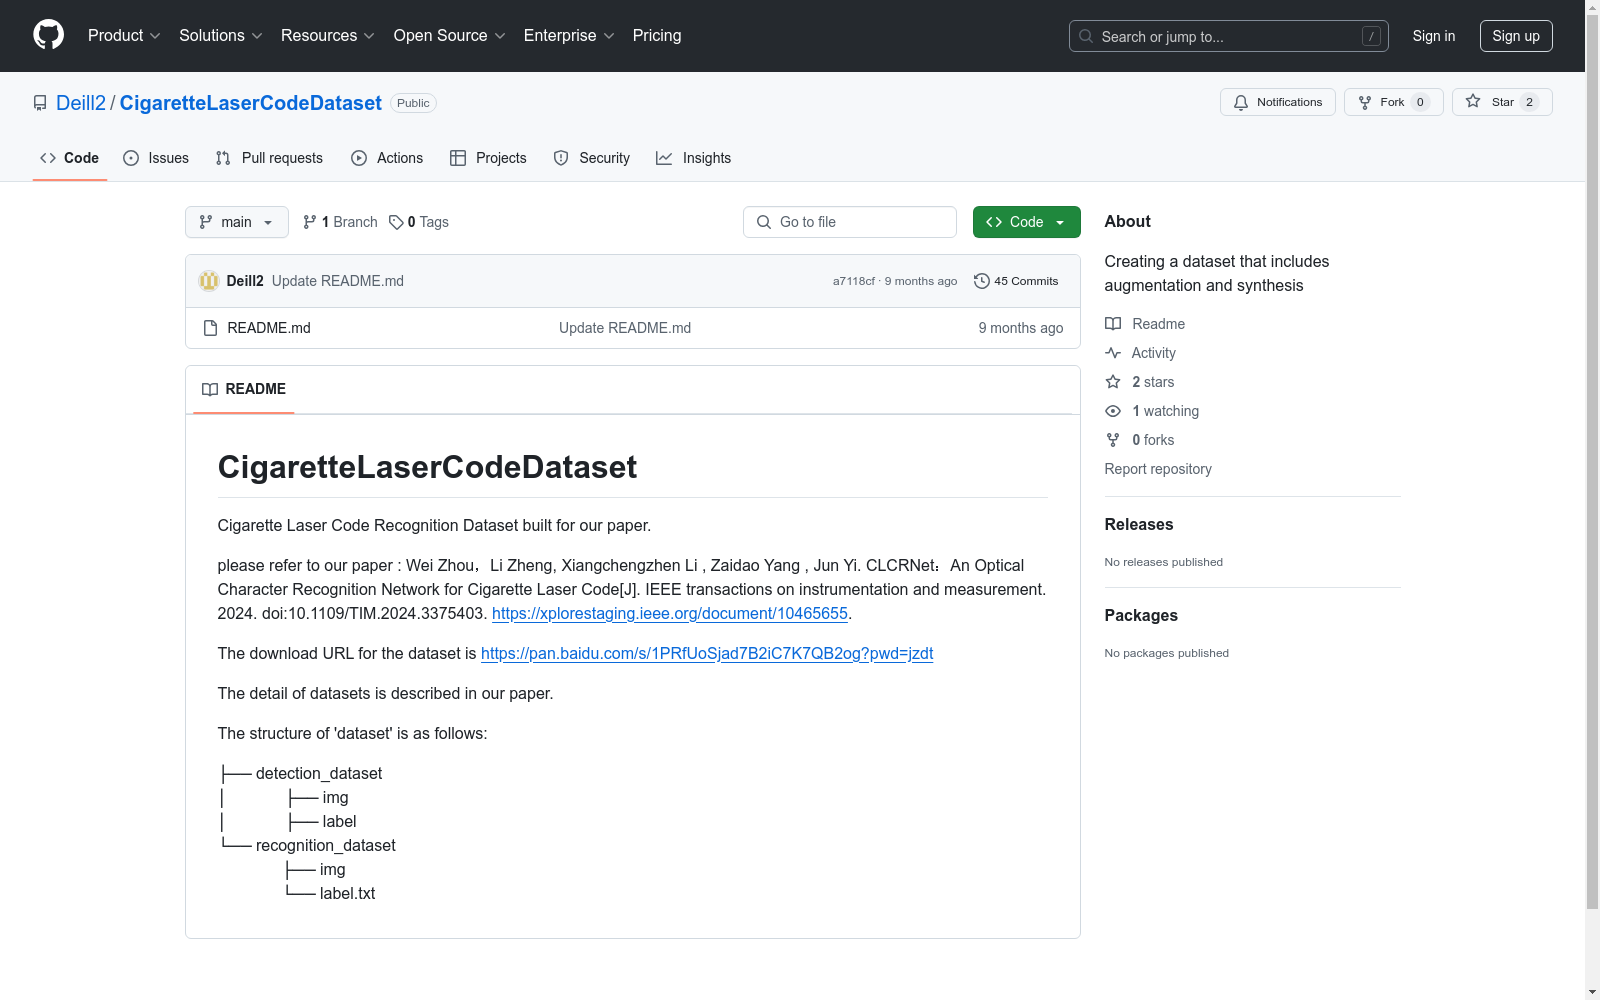
Task: Focus the Search or jump to field
Action: click(1229, 36)
